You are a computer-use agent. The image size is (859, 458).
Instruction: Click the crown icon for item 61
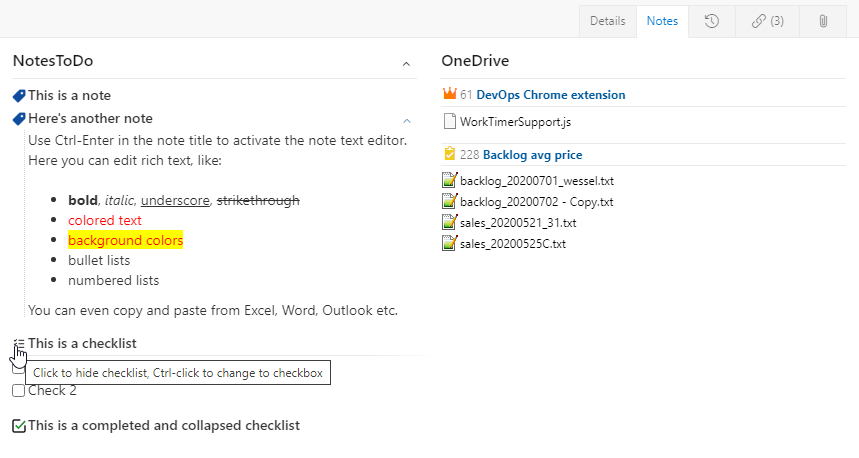point(449,94)
